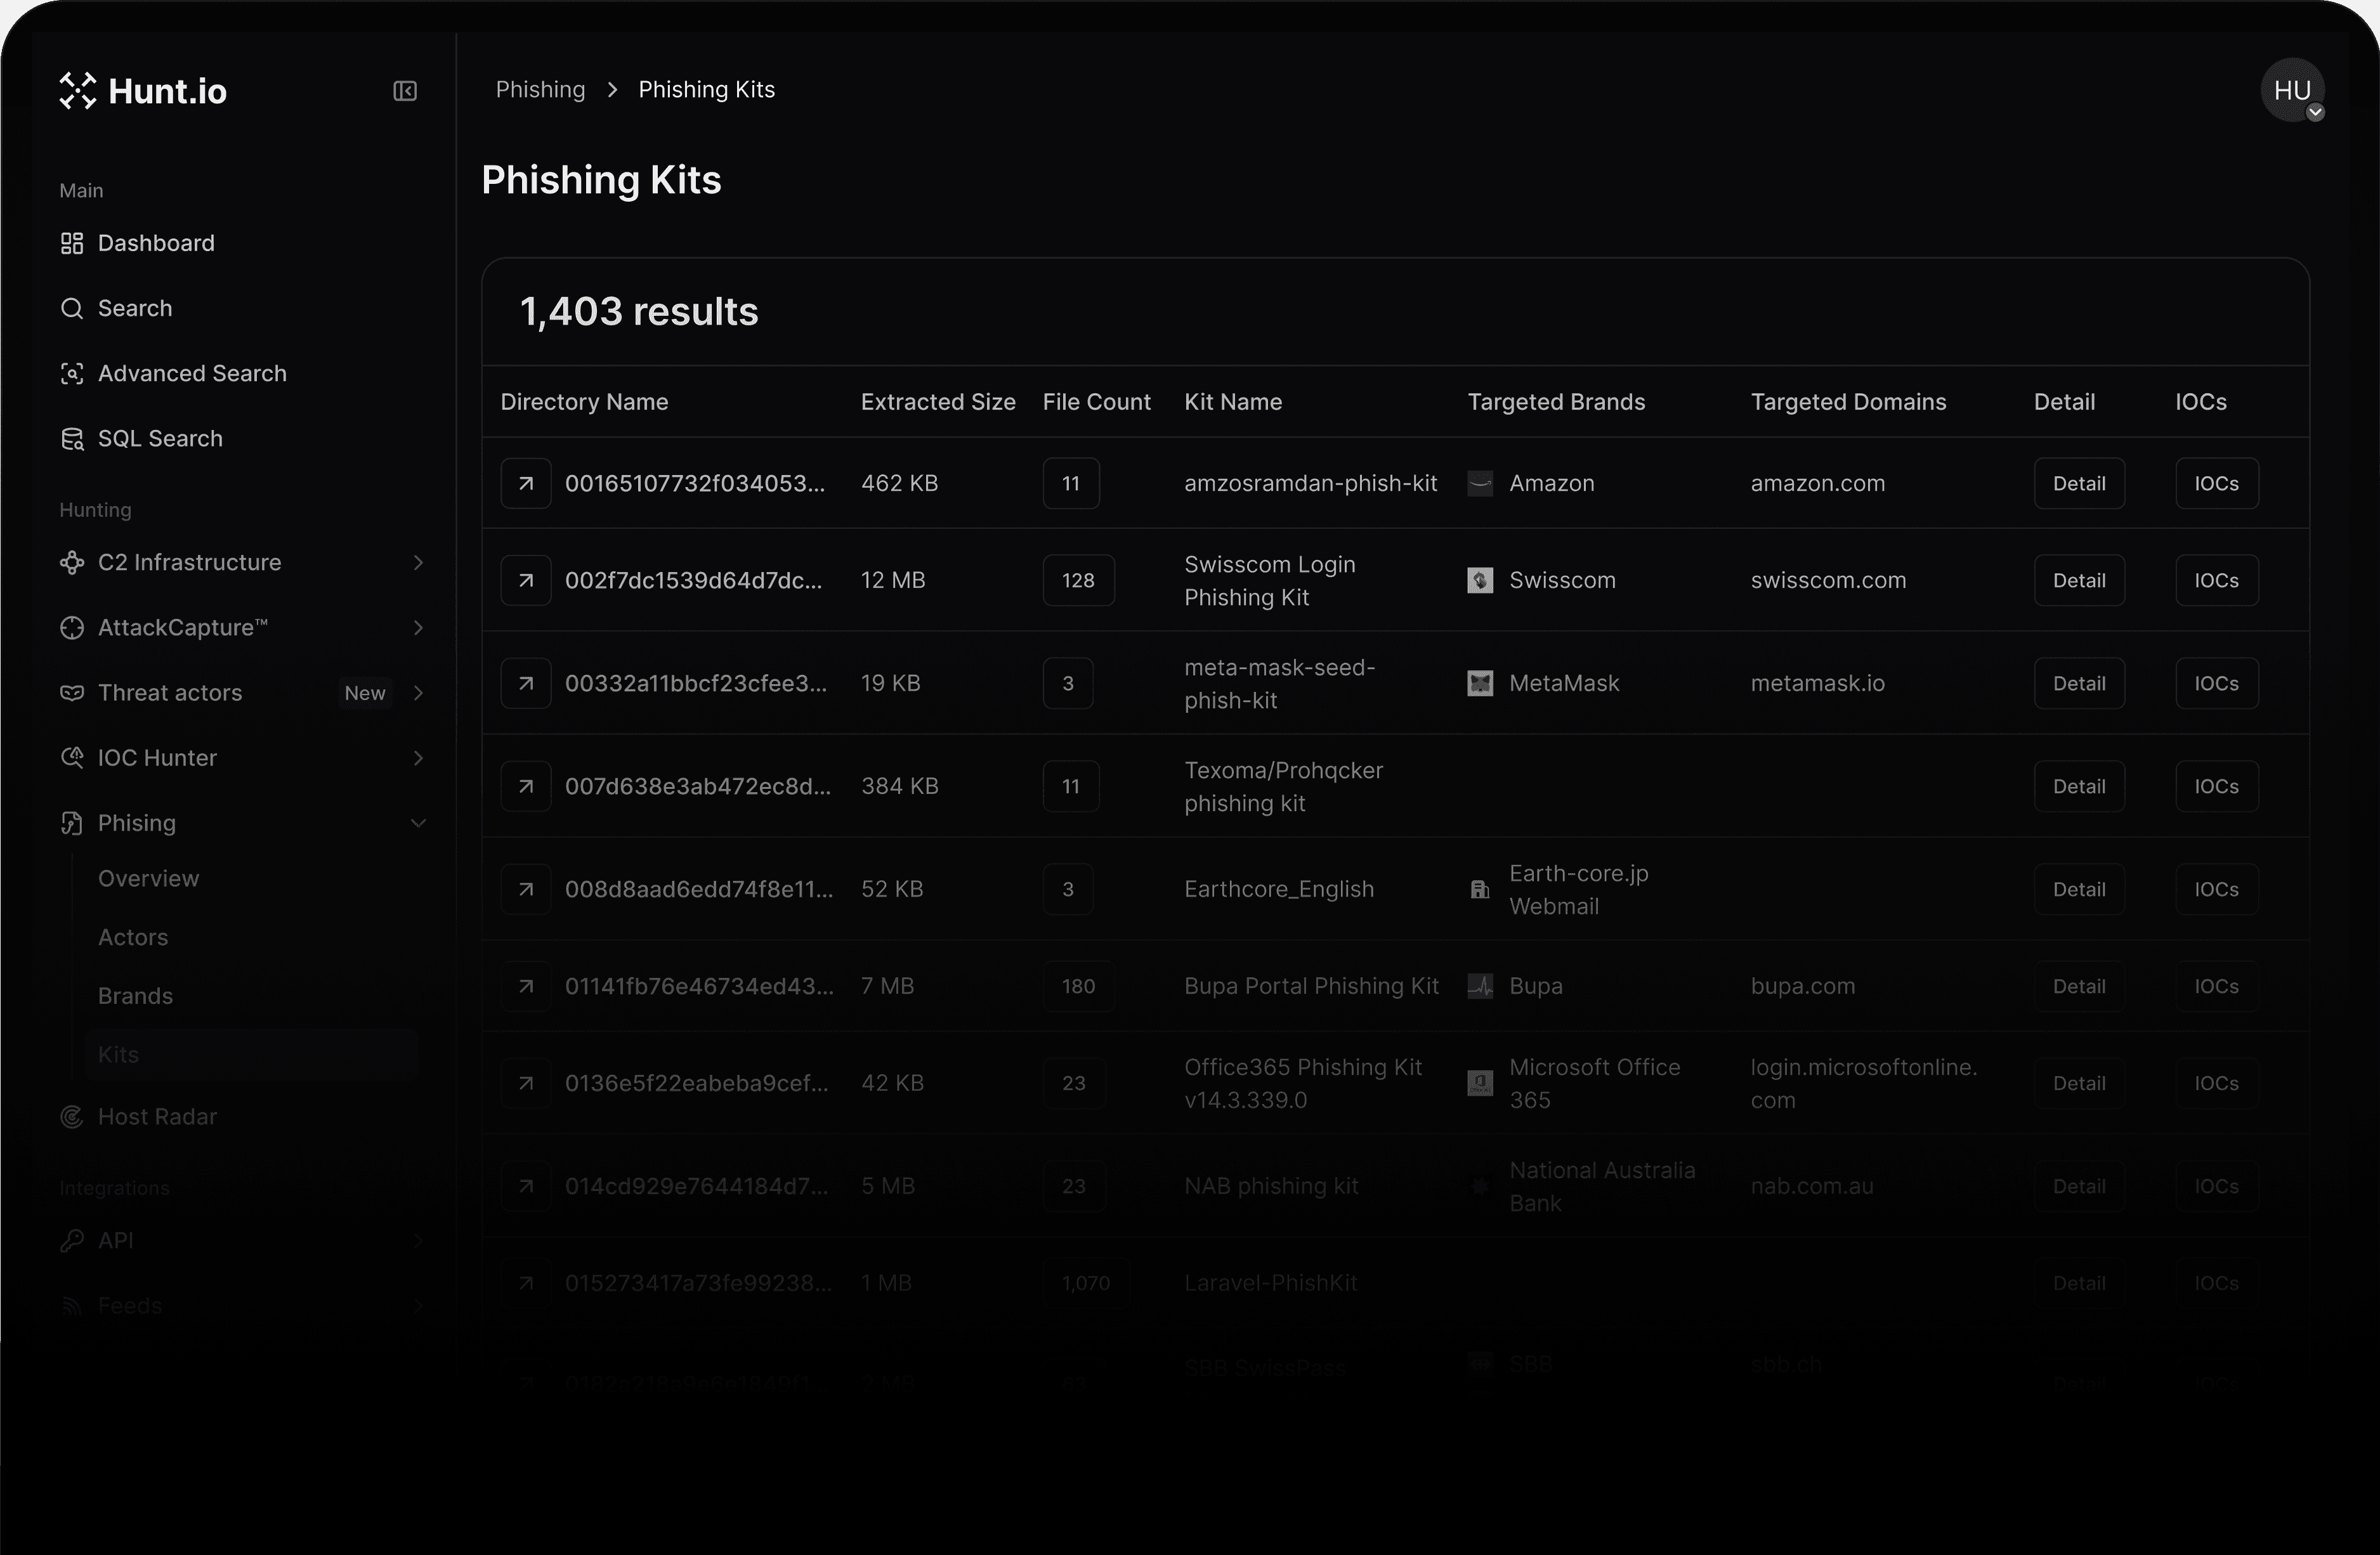The image size is (2380, 1555).
Task: Expand the C2 Infrastructure section
Action: click(419, 563)
